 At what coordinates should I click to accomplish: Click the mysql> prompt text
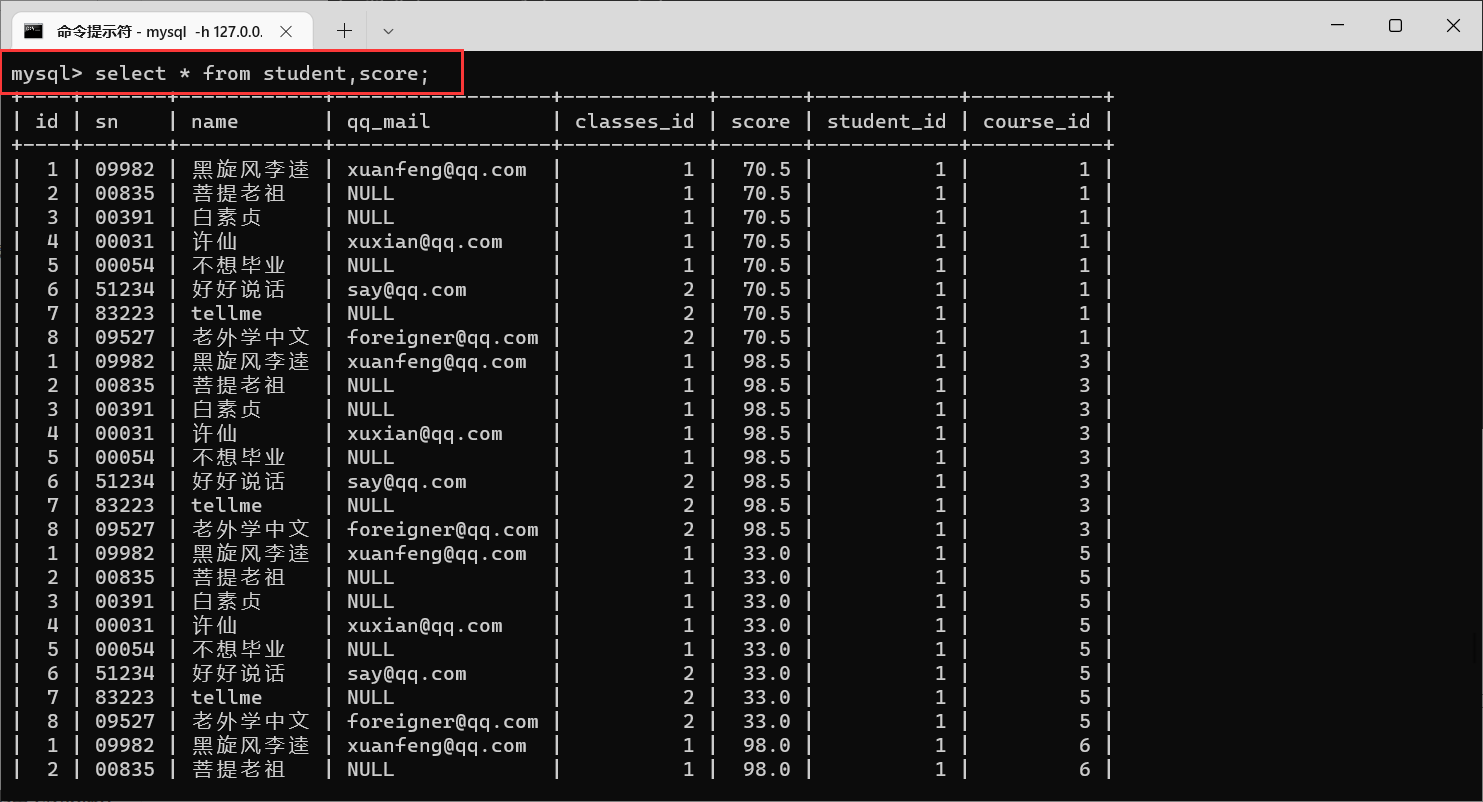click(47, 74)
